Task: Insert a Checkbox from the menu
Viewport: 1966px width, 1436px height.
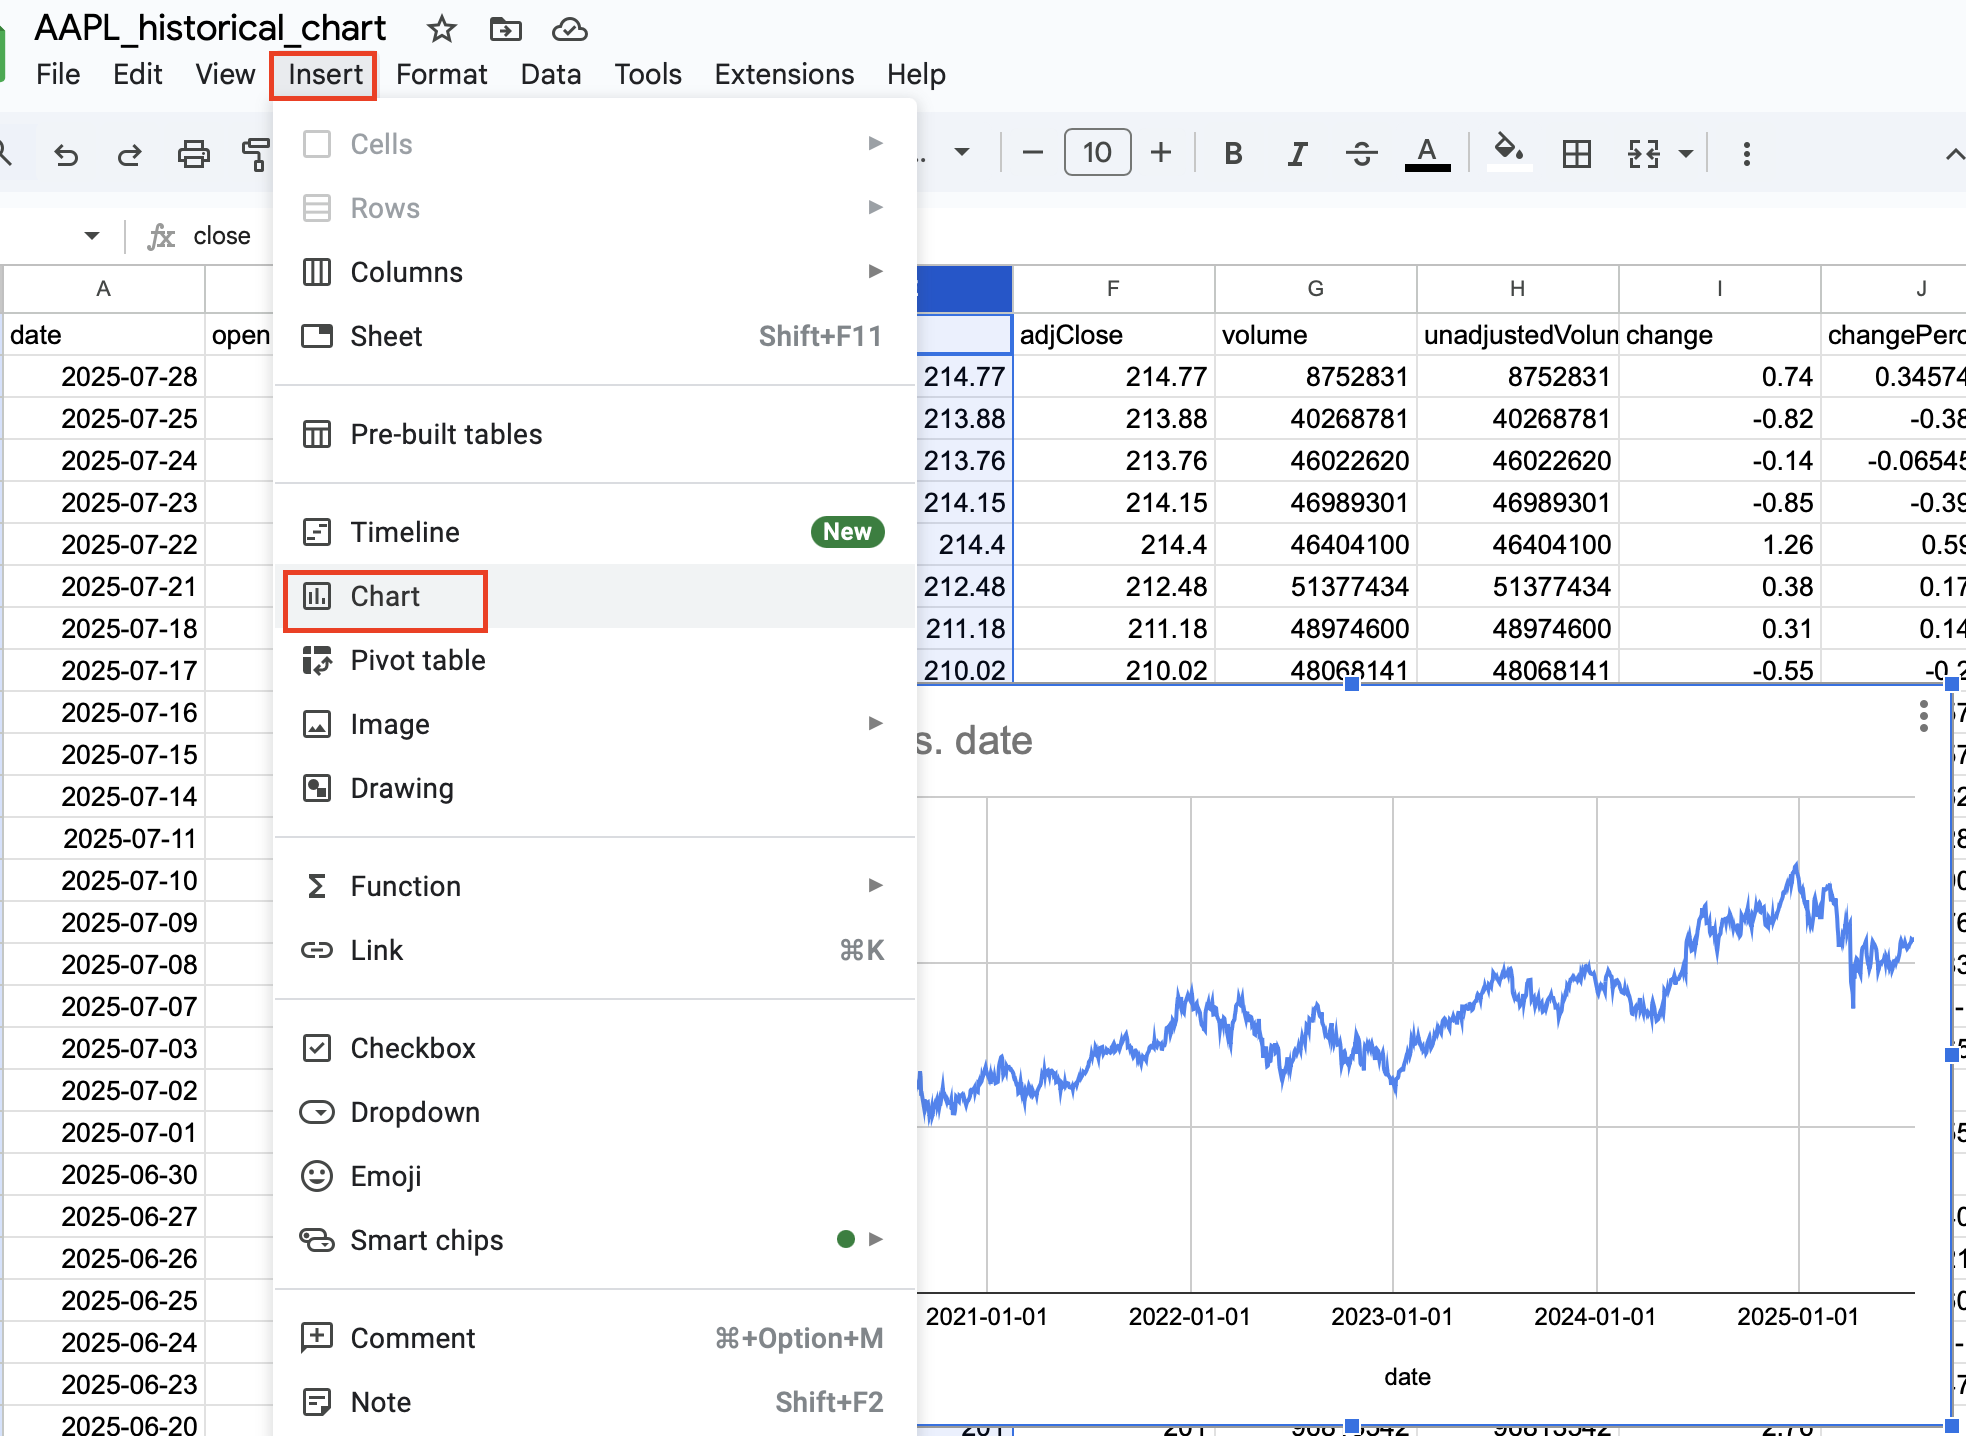Action: pyautogui.click(x=595, y=1048)
